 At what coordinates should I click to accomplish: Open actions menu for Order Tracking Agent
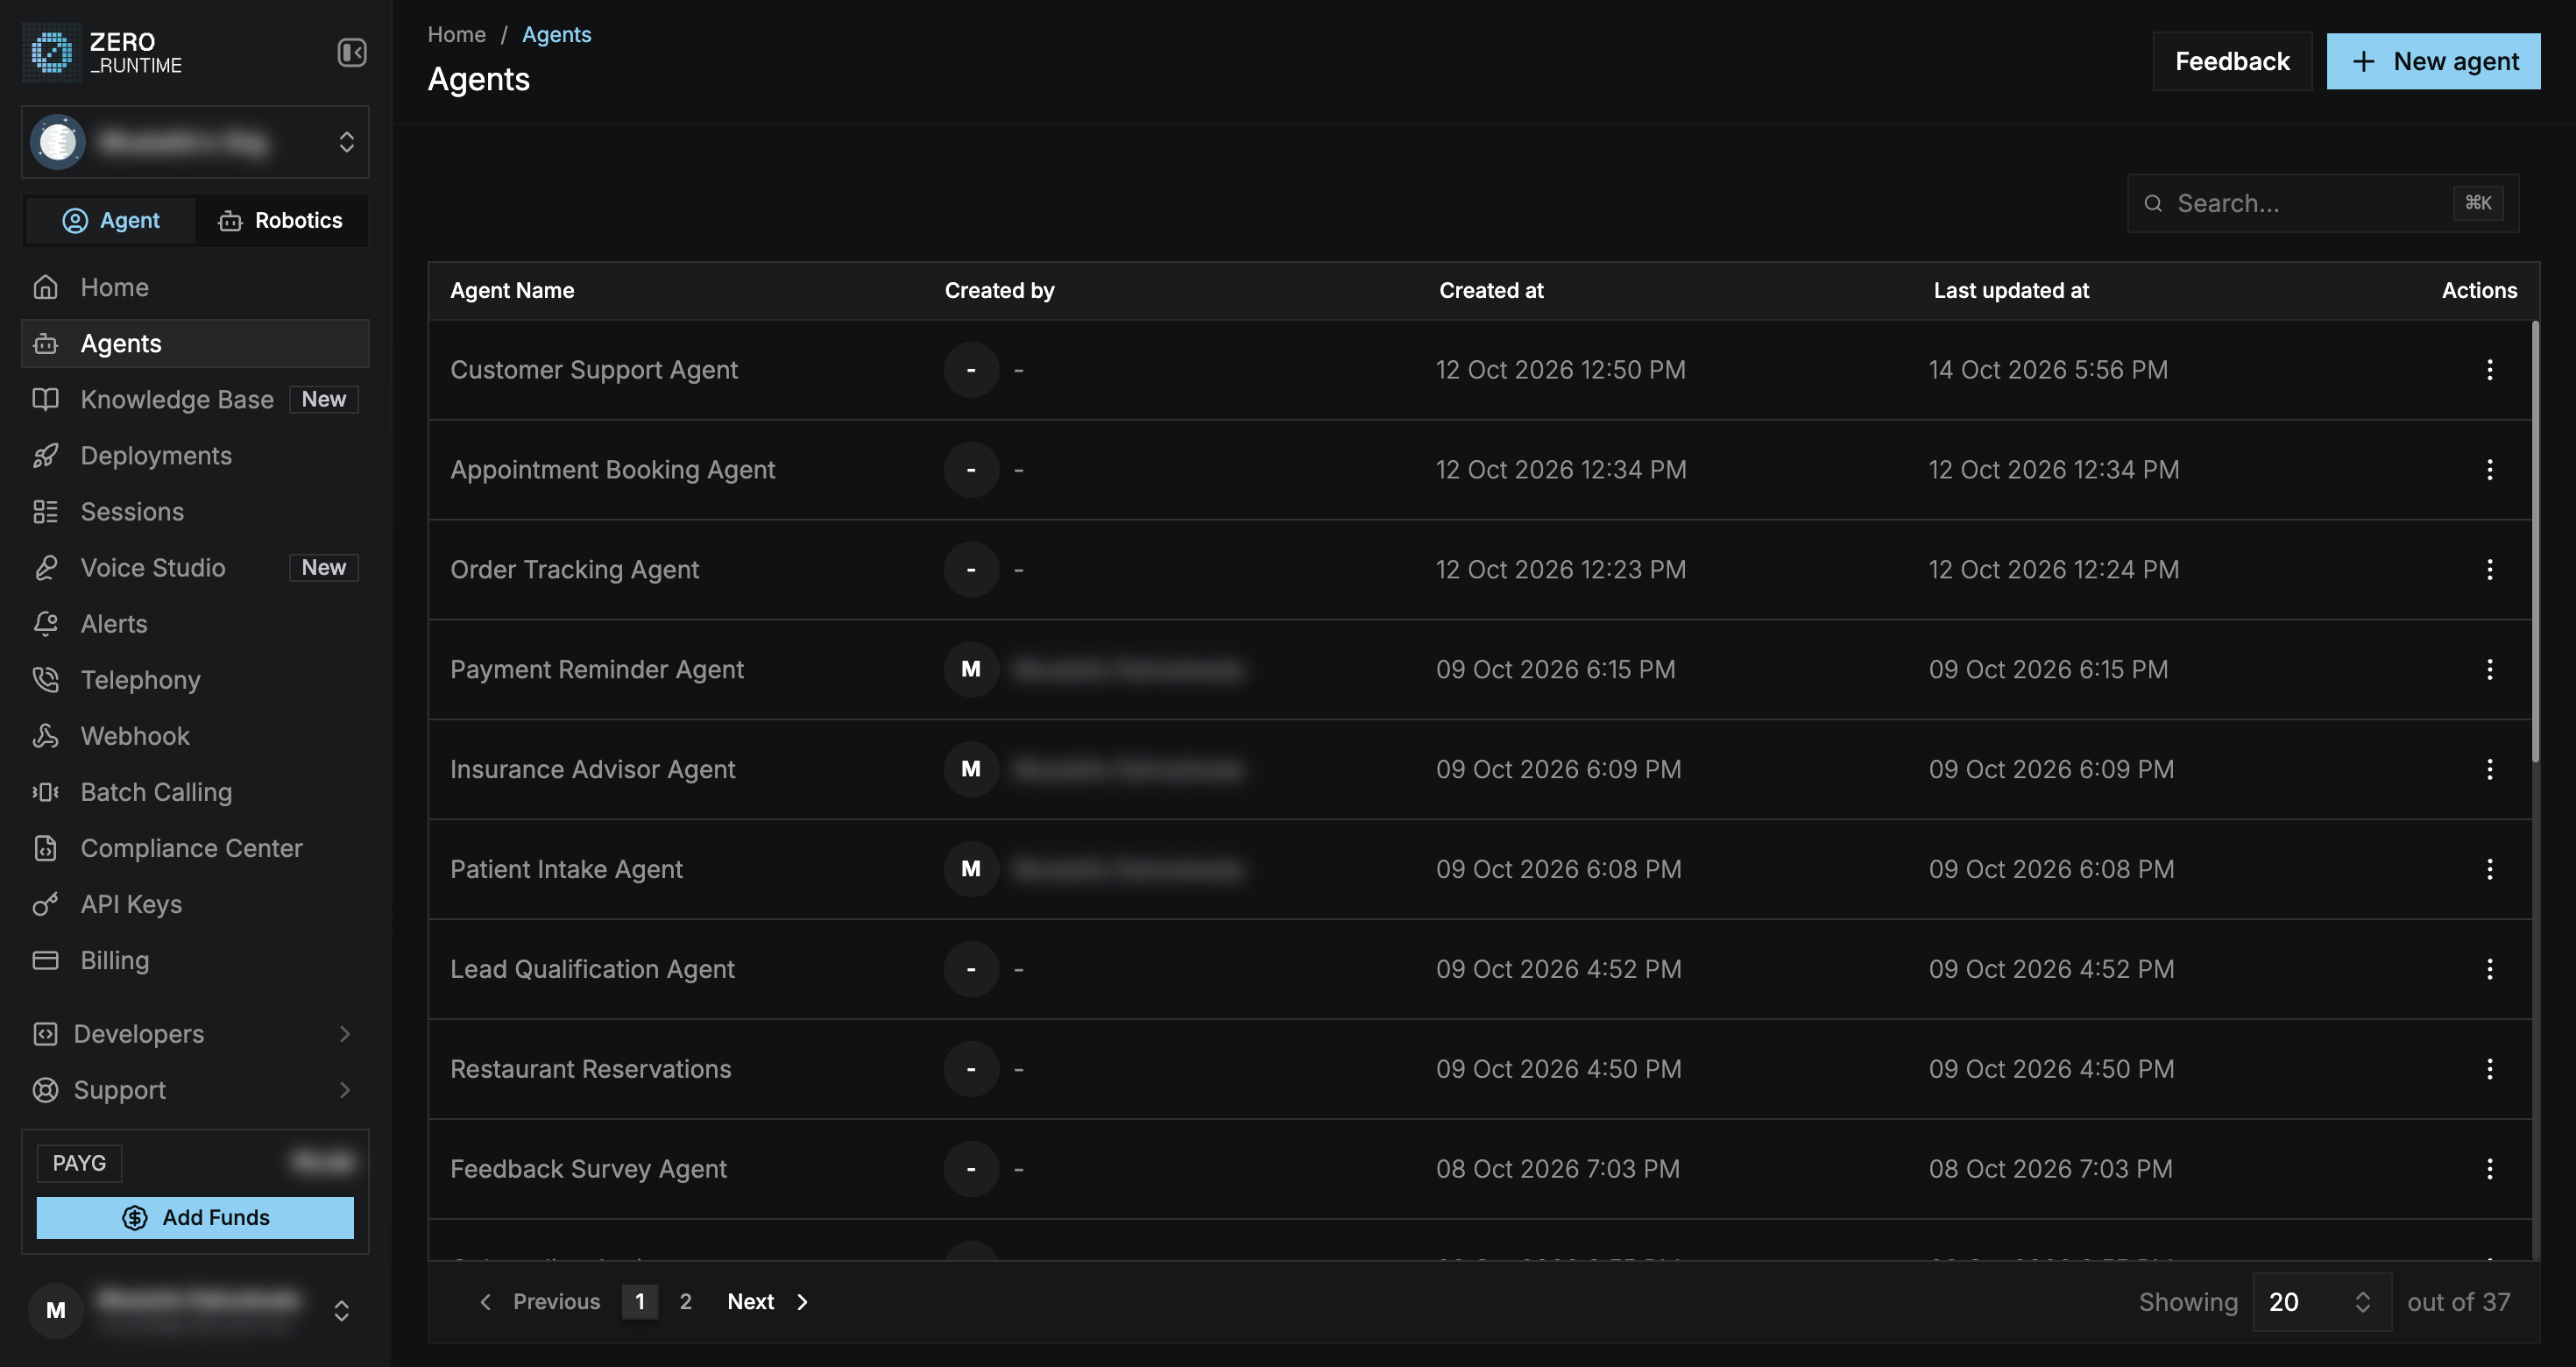point(2489,569)
